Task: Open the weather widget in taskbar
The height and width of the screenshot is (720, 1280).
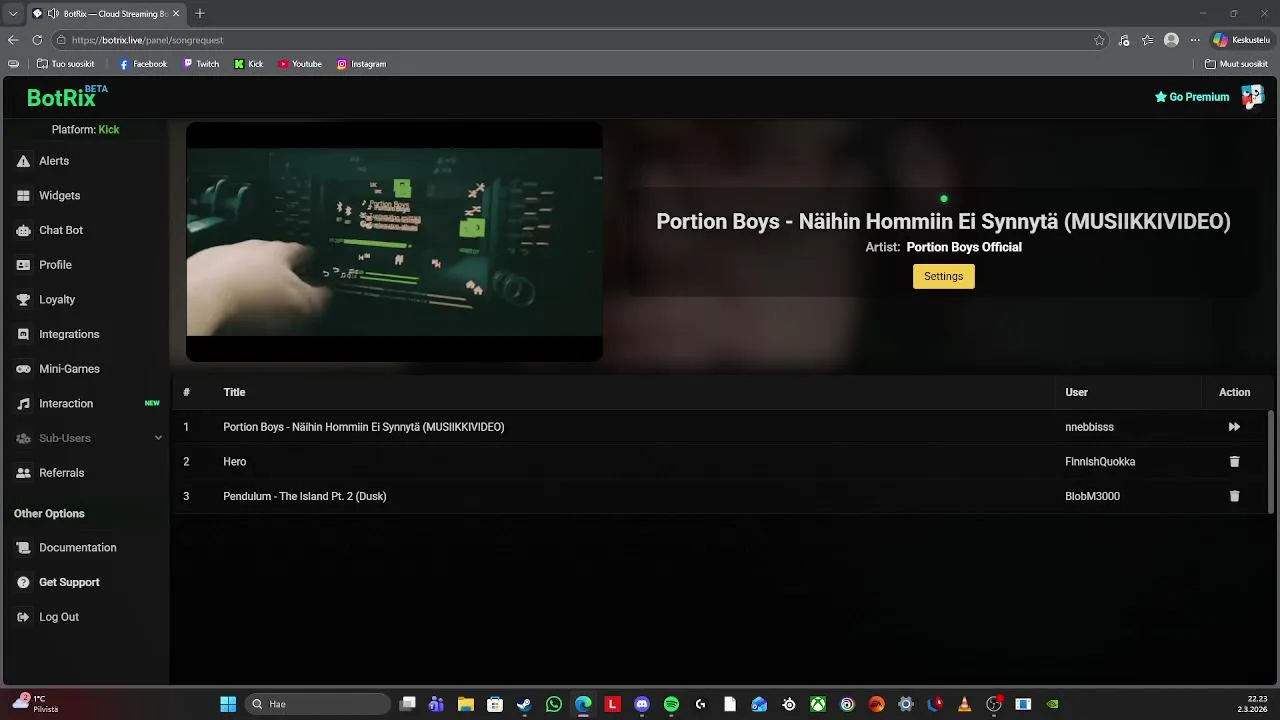Action: pyautogui.click(x=37, y=703)
